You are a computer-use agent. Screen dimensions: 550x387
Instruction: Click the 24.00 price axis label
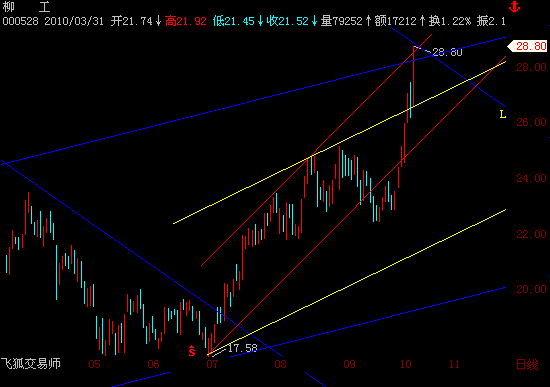(x=531, y=178)
